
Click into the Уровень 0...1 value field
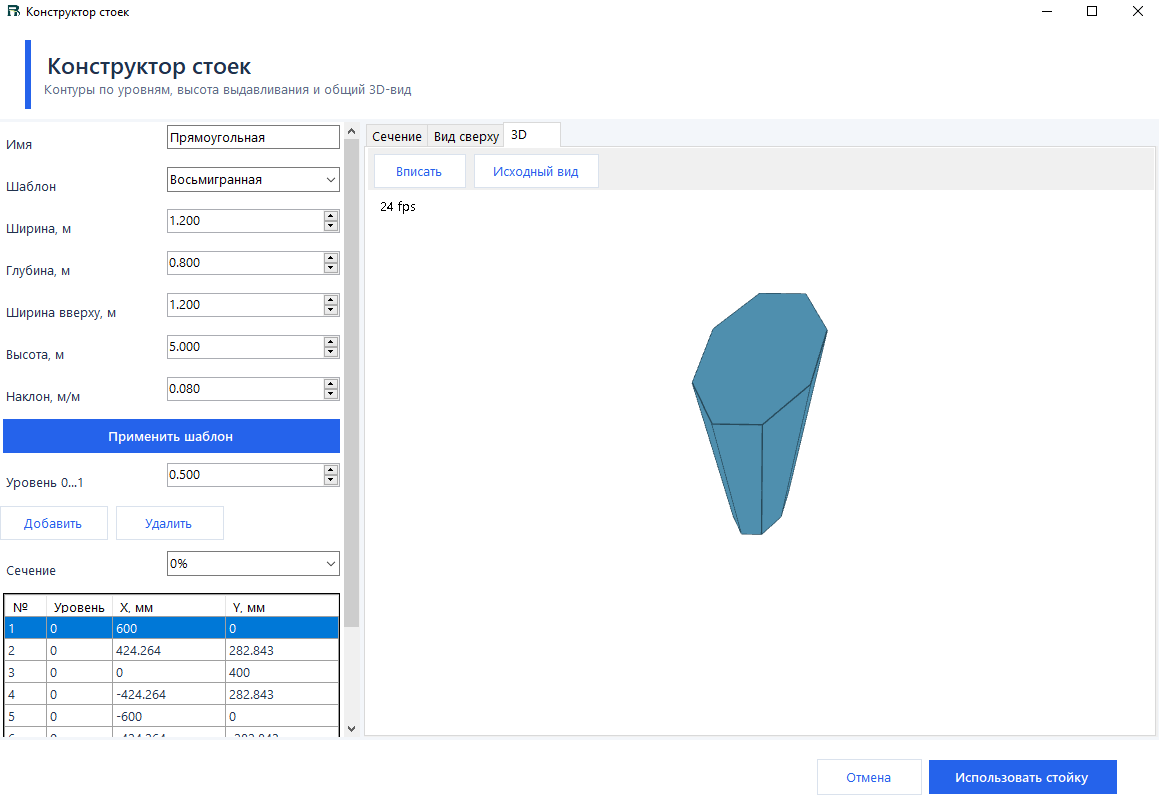tap(245, 475)
